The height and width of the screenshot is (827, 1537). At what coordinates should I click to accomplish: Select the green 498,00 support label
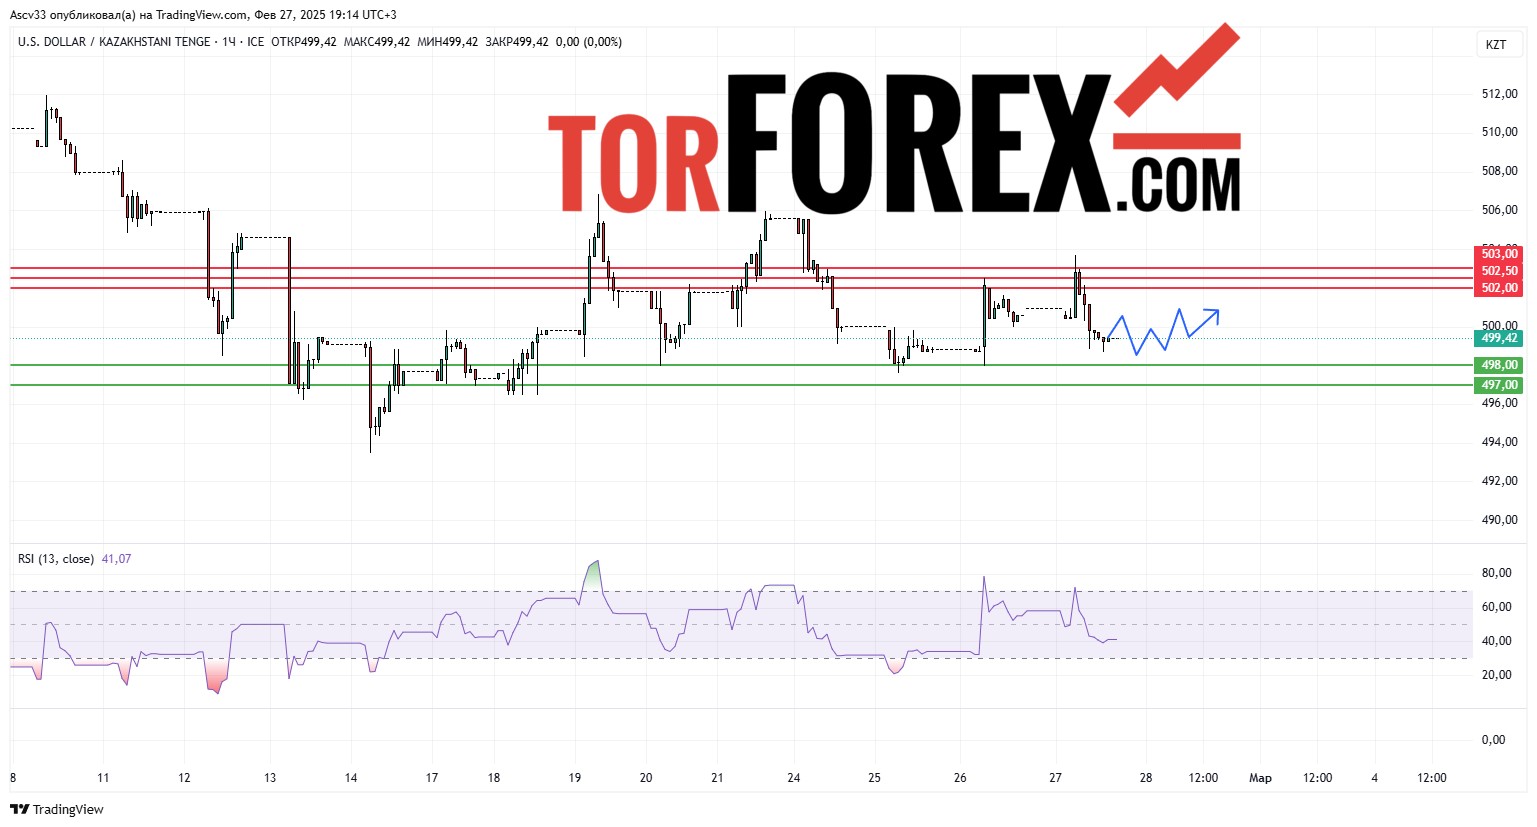pyautogui.click(x=1499, y=365)
